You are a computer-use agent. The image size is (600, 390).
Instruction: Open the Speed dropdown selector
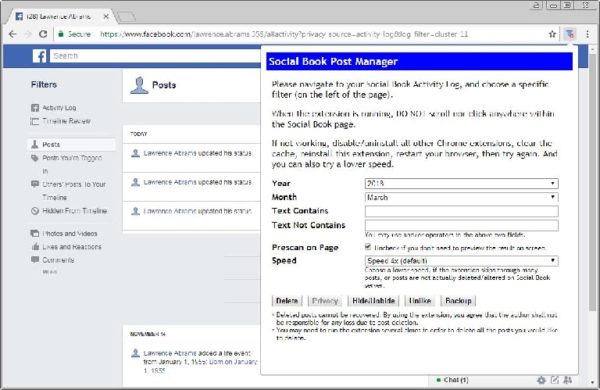pos(461,261)
